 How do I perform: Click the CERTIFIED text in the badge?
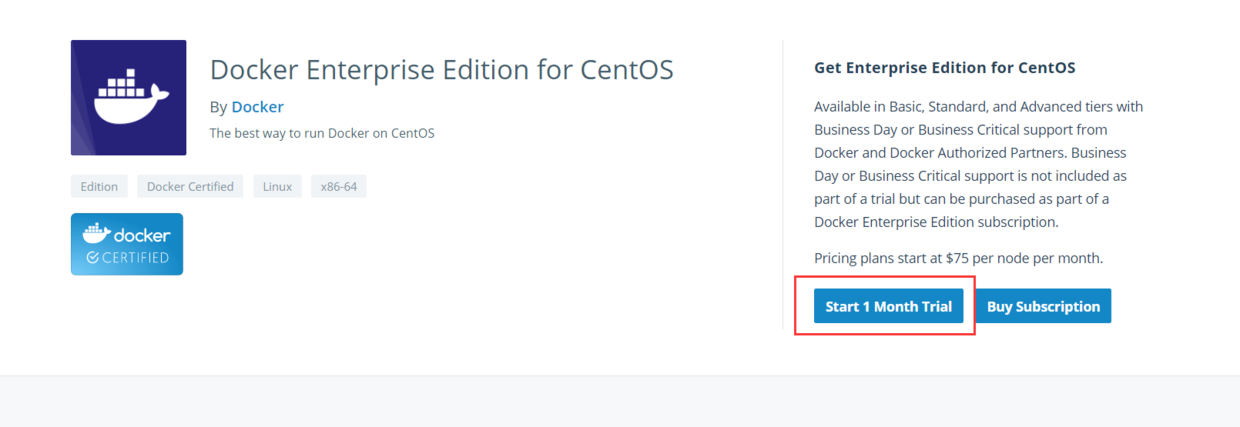134,257
